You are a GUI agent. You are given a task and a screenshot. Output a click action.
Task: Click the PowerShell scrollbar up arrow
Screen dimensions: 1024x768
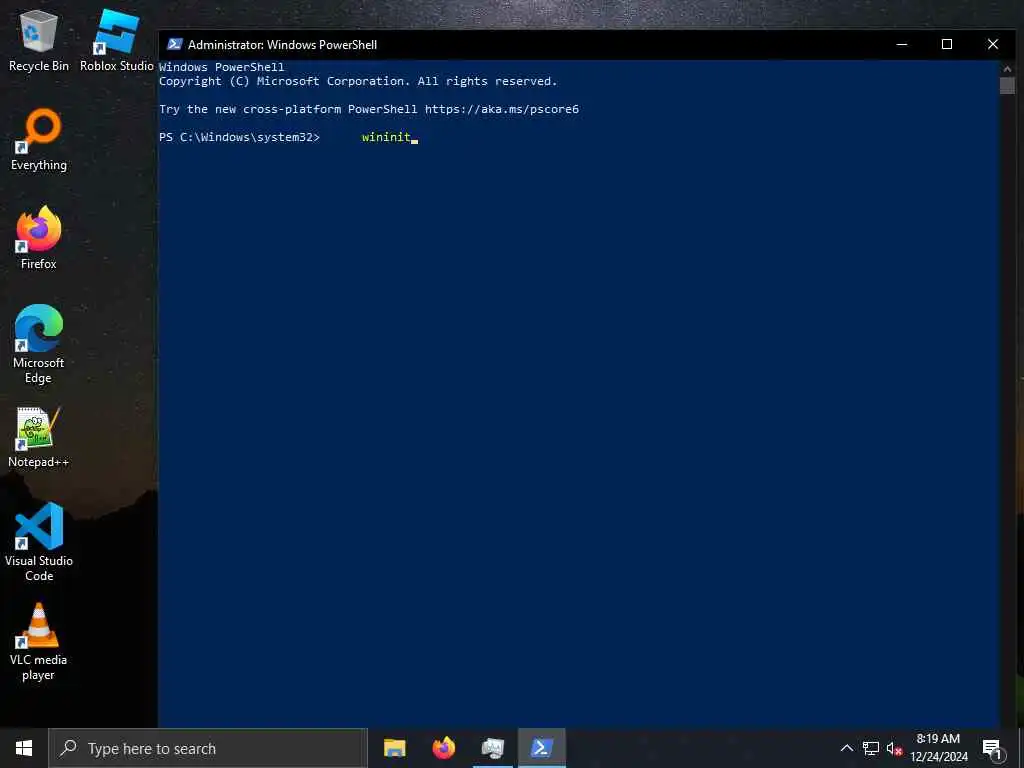[1007, 68]
